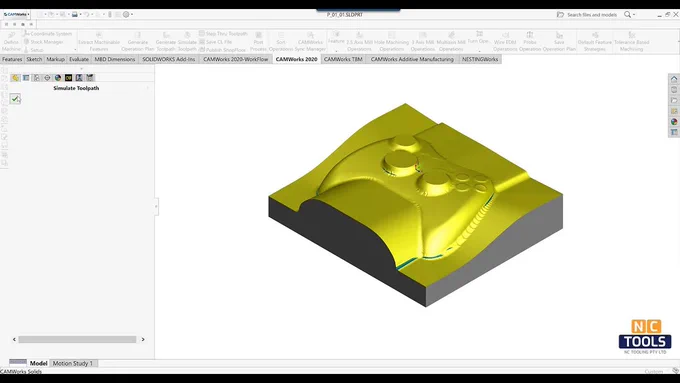This screenshot has height=383, width=680.
Task: Click the search magnifier icon
Action: (x=627, y=14)
